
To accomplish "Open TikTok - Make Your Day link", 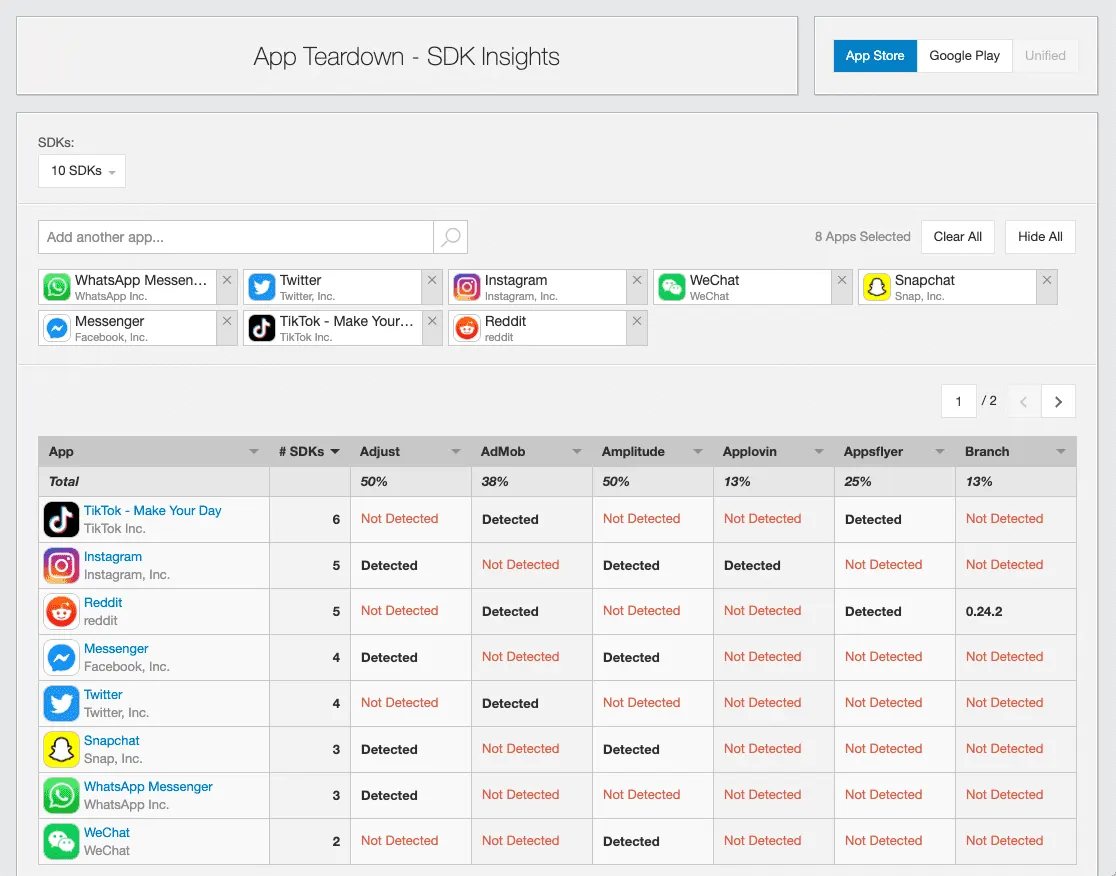I will pos(152,510).
